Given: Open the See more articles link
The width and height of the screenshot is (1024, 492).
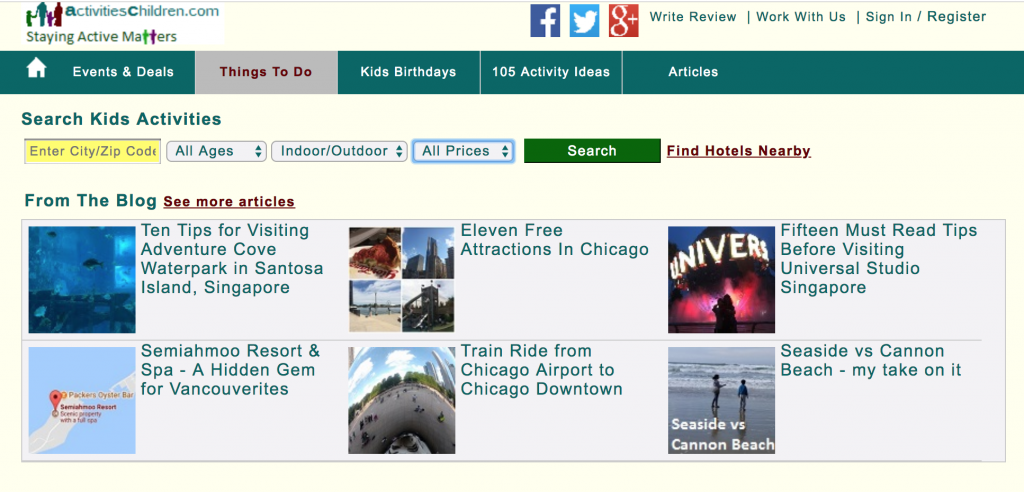Looking at the screenshot, I should tap(229, 202).
